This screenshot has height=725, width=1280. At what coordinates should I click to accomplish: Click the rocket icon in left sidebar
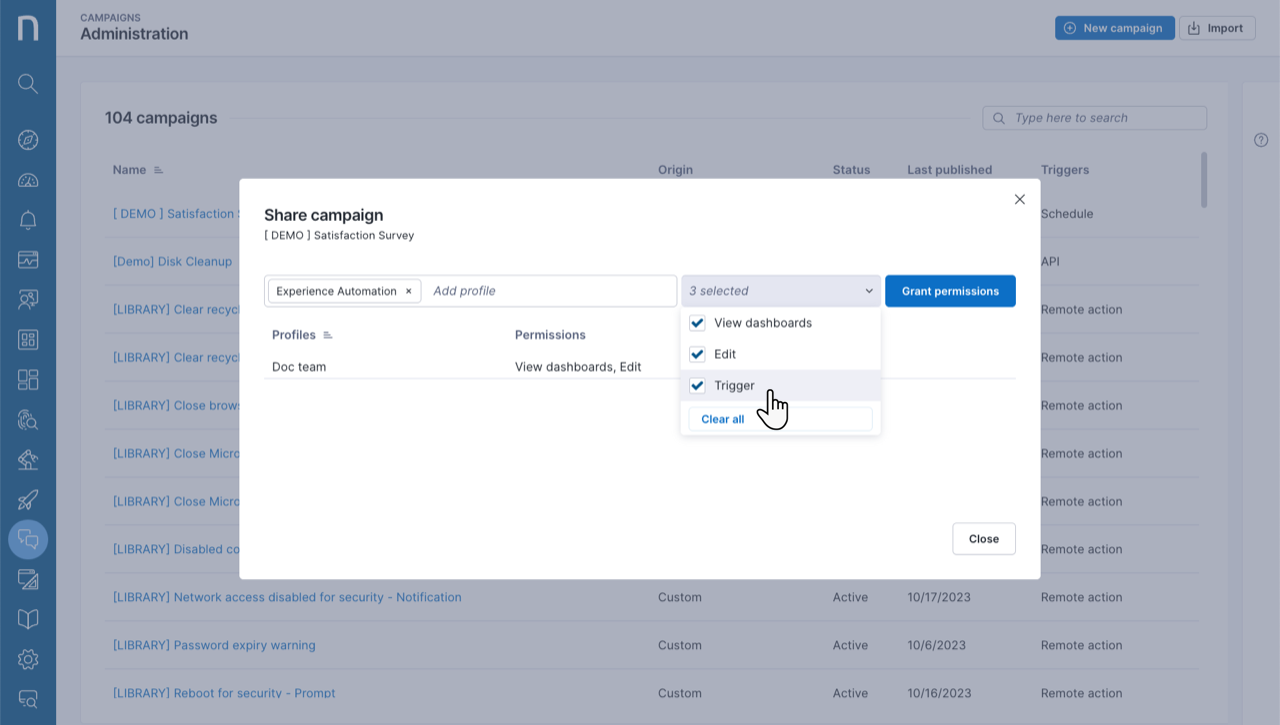(28, 500)
